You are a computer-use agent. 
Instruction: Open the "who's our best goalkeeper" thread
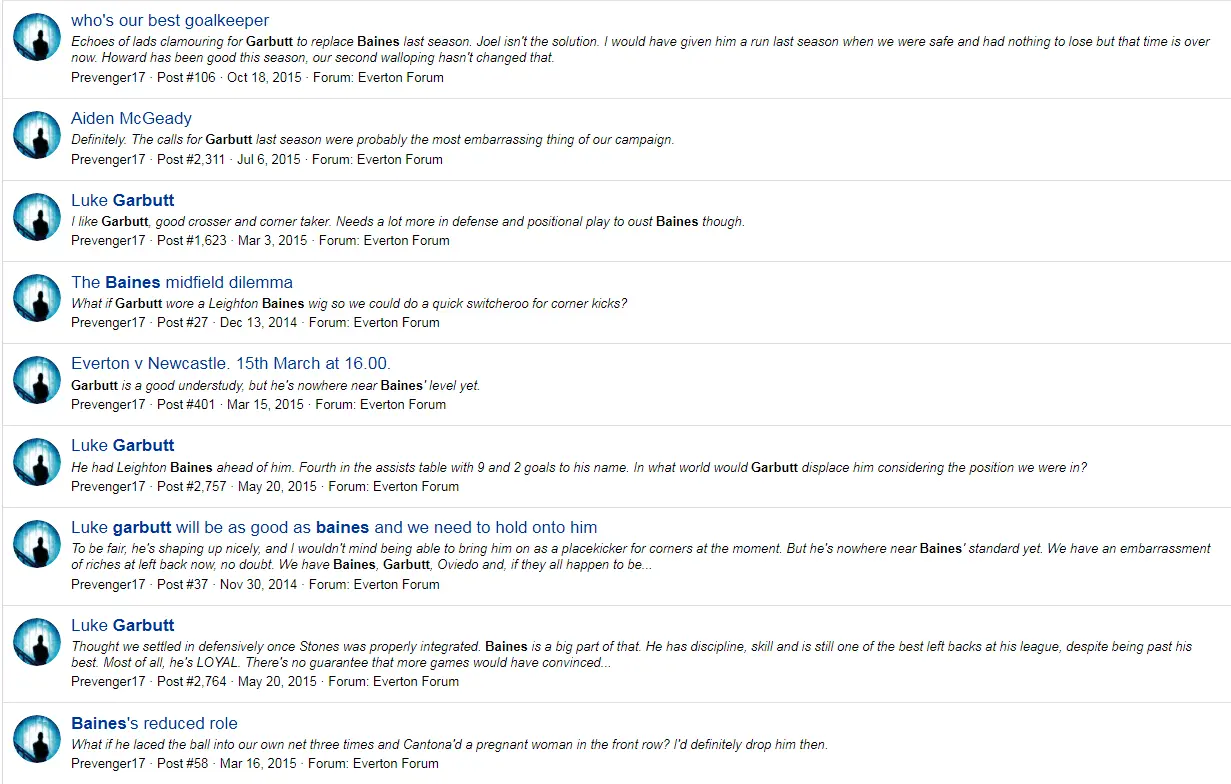tap(170, 20)
